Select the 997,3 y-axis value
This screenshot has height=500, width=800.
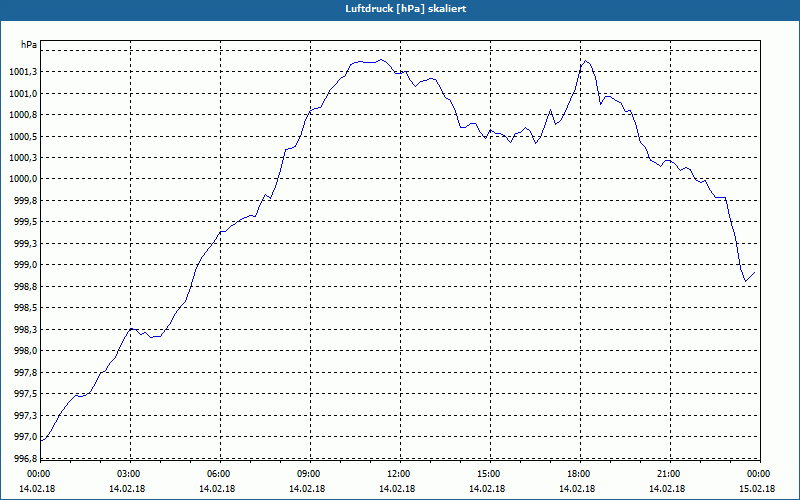coord(25,416)
